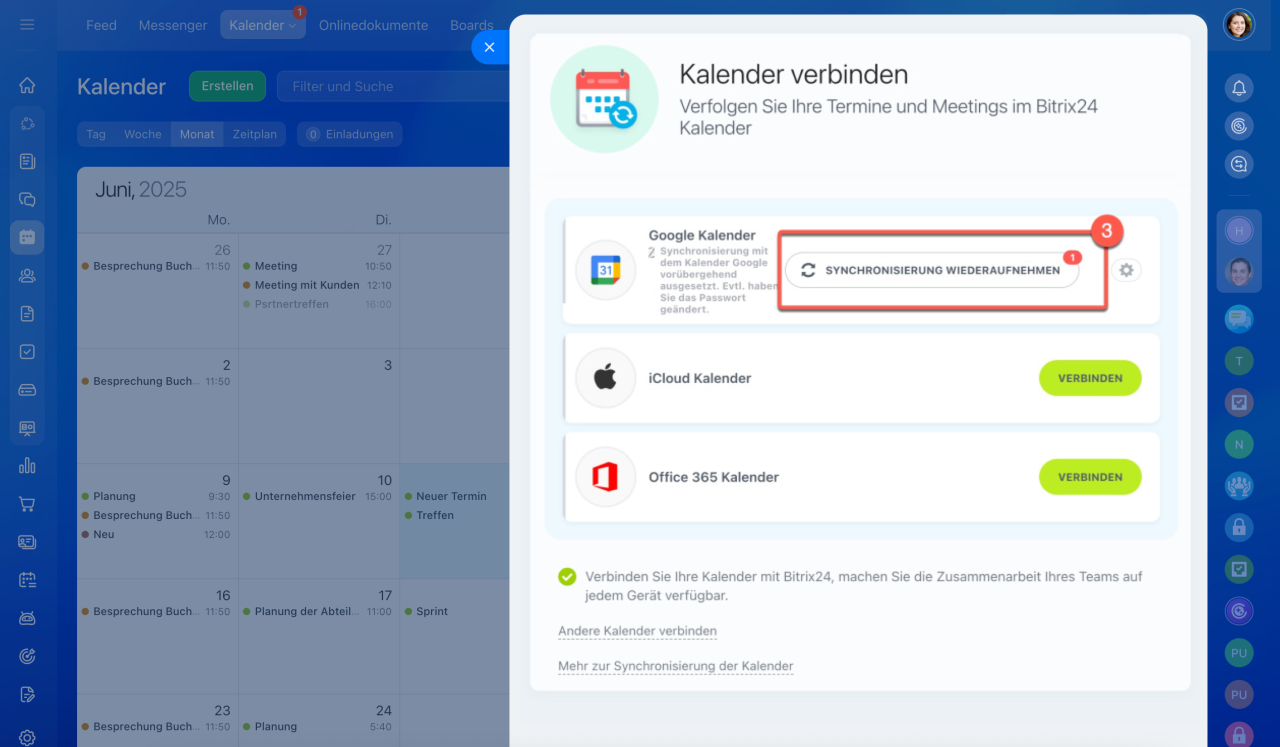Screen dimensions: 1280x747
Task: Switch calendar view to Monat
Action: (197, 134)
